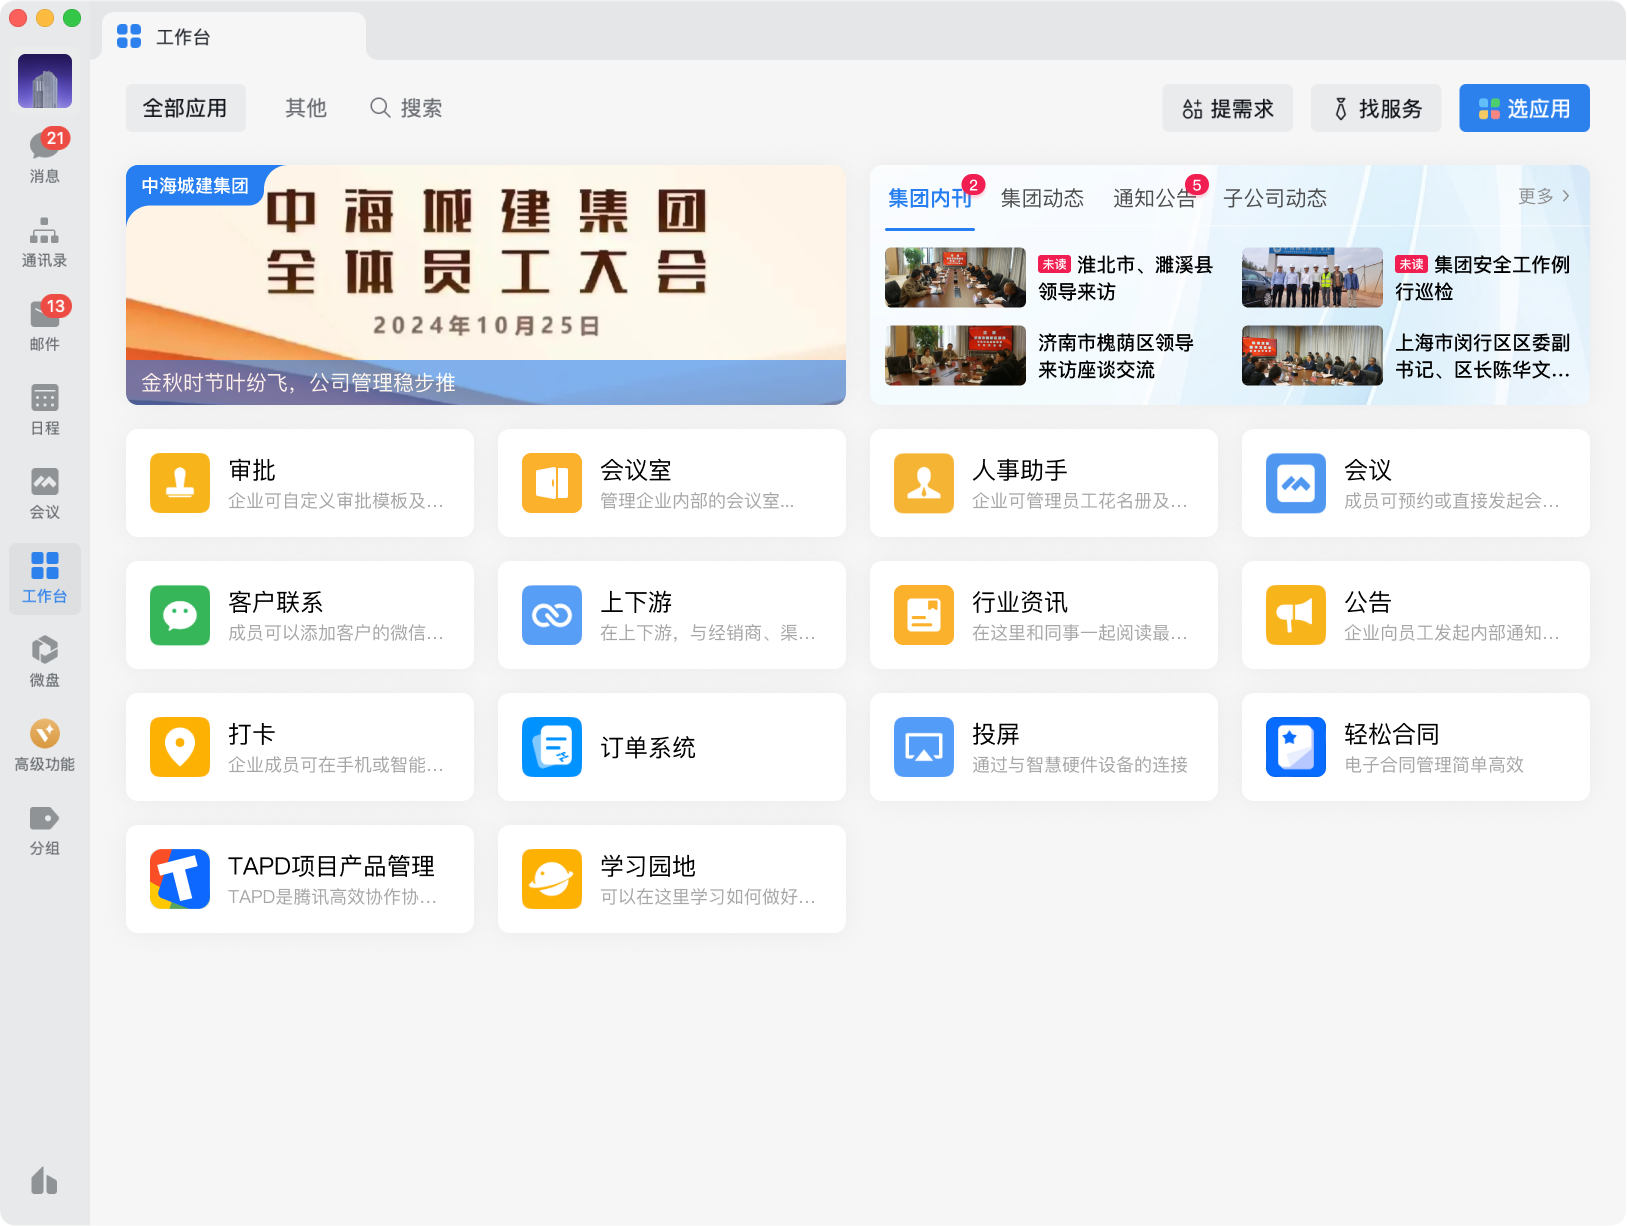Open the 会议 app icon in the grid
Image resolution: width=1628 pixels, height=1226 pixels.
point(1296,483)
